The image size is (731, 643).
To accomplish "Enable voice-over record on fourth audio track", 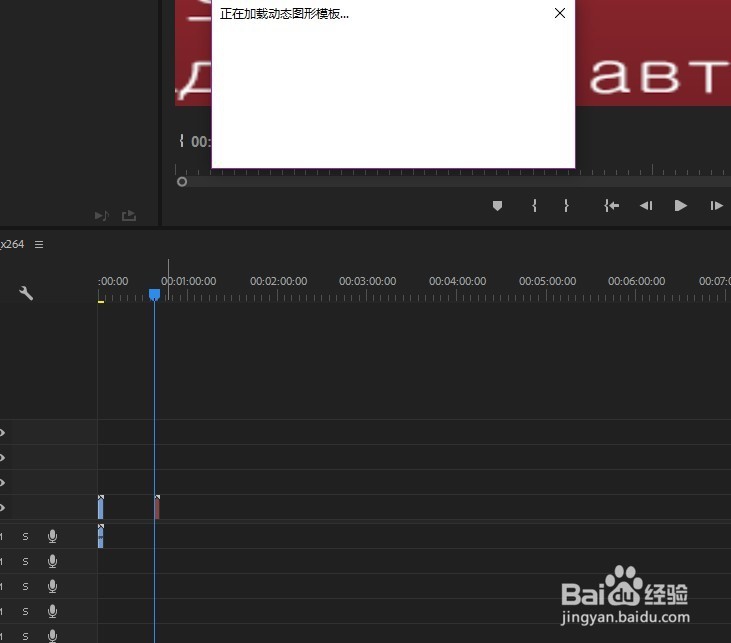I will point(53,611).
